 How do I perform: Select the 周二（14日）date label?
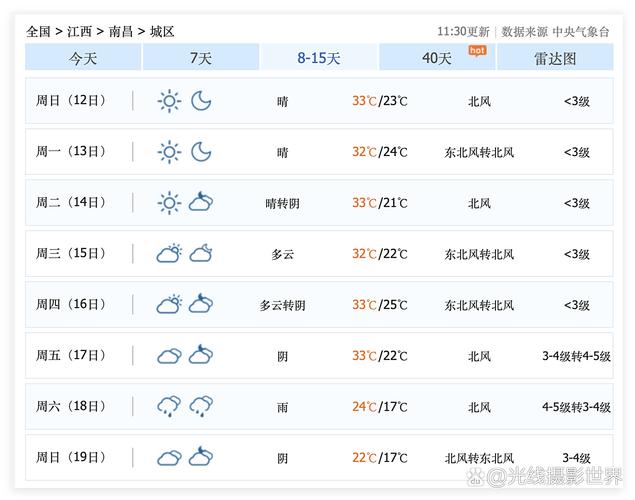pyautogui.click(x=71, y=202)
